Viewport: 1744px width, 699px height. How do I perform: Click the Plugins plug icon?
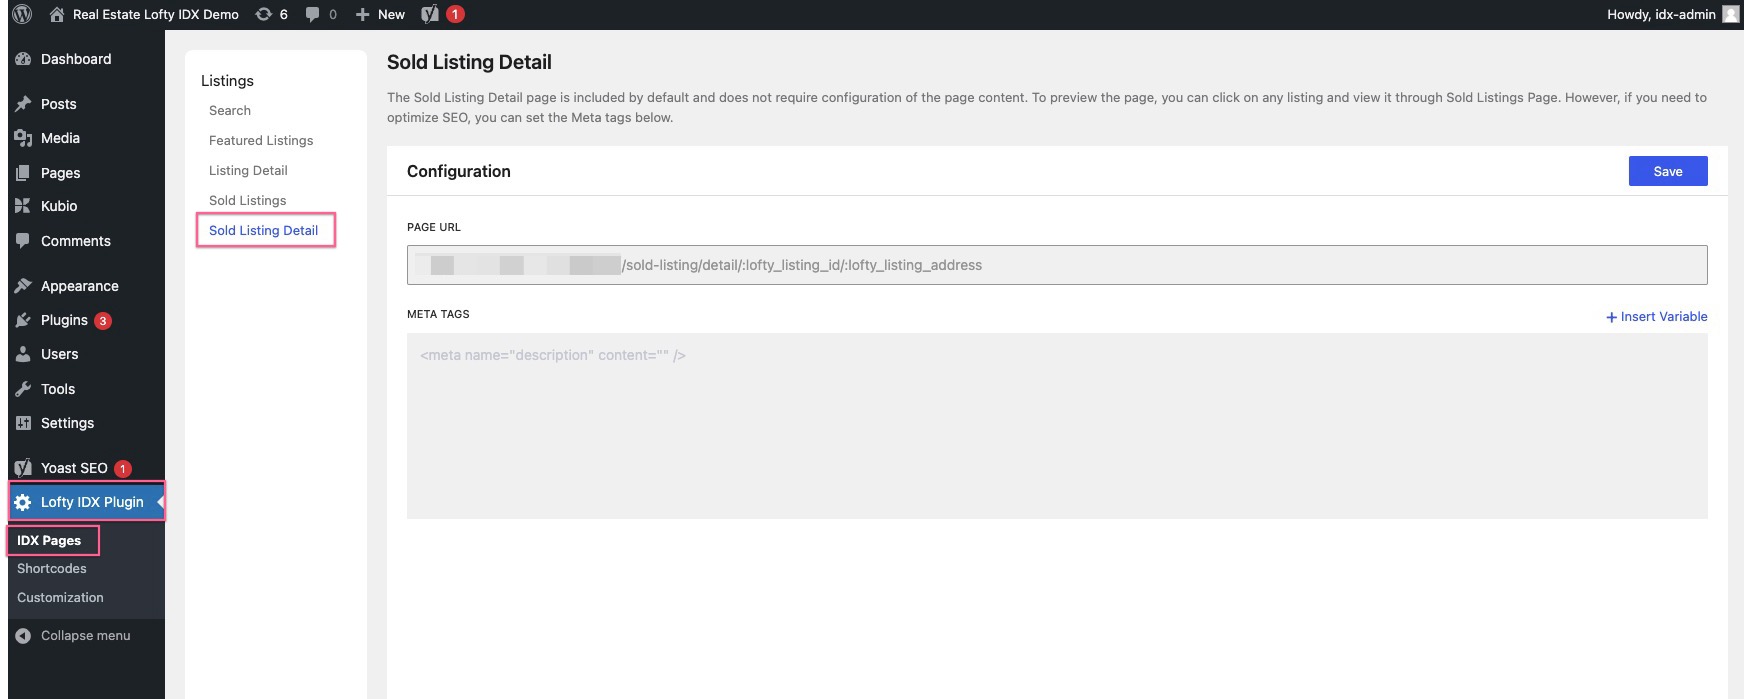(x=23, y=320)
